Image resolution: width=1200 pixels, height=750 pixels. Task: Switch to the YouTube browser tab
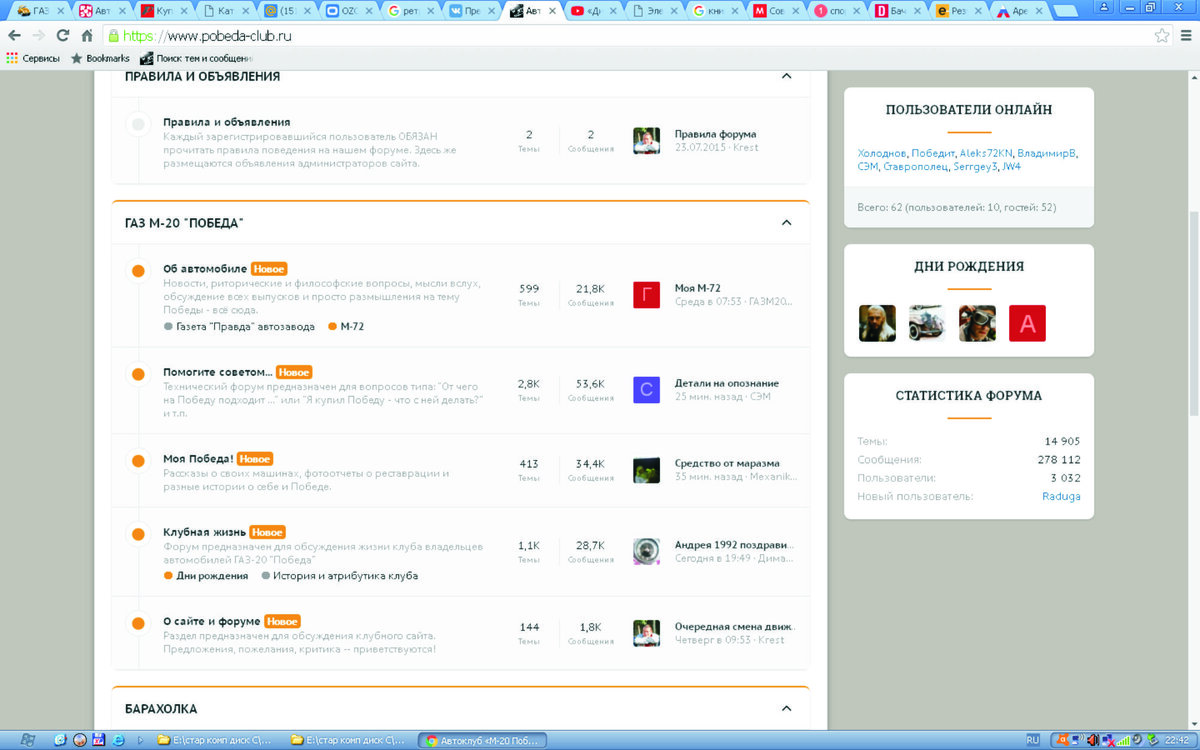coord(590,11)
